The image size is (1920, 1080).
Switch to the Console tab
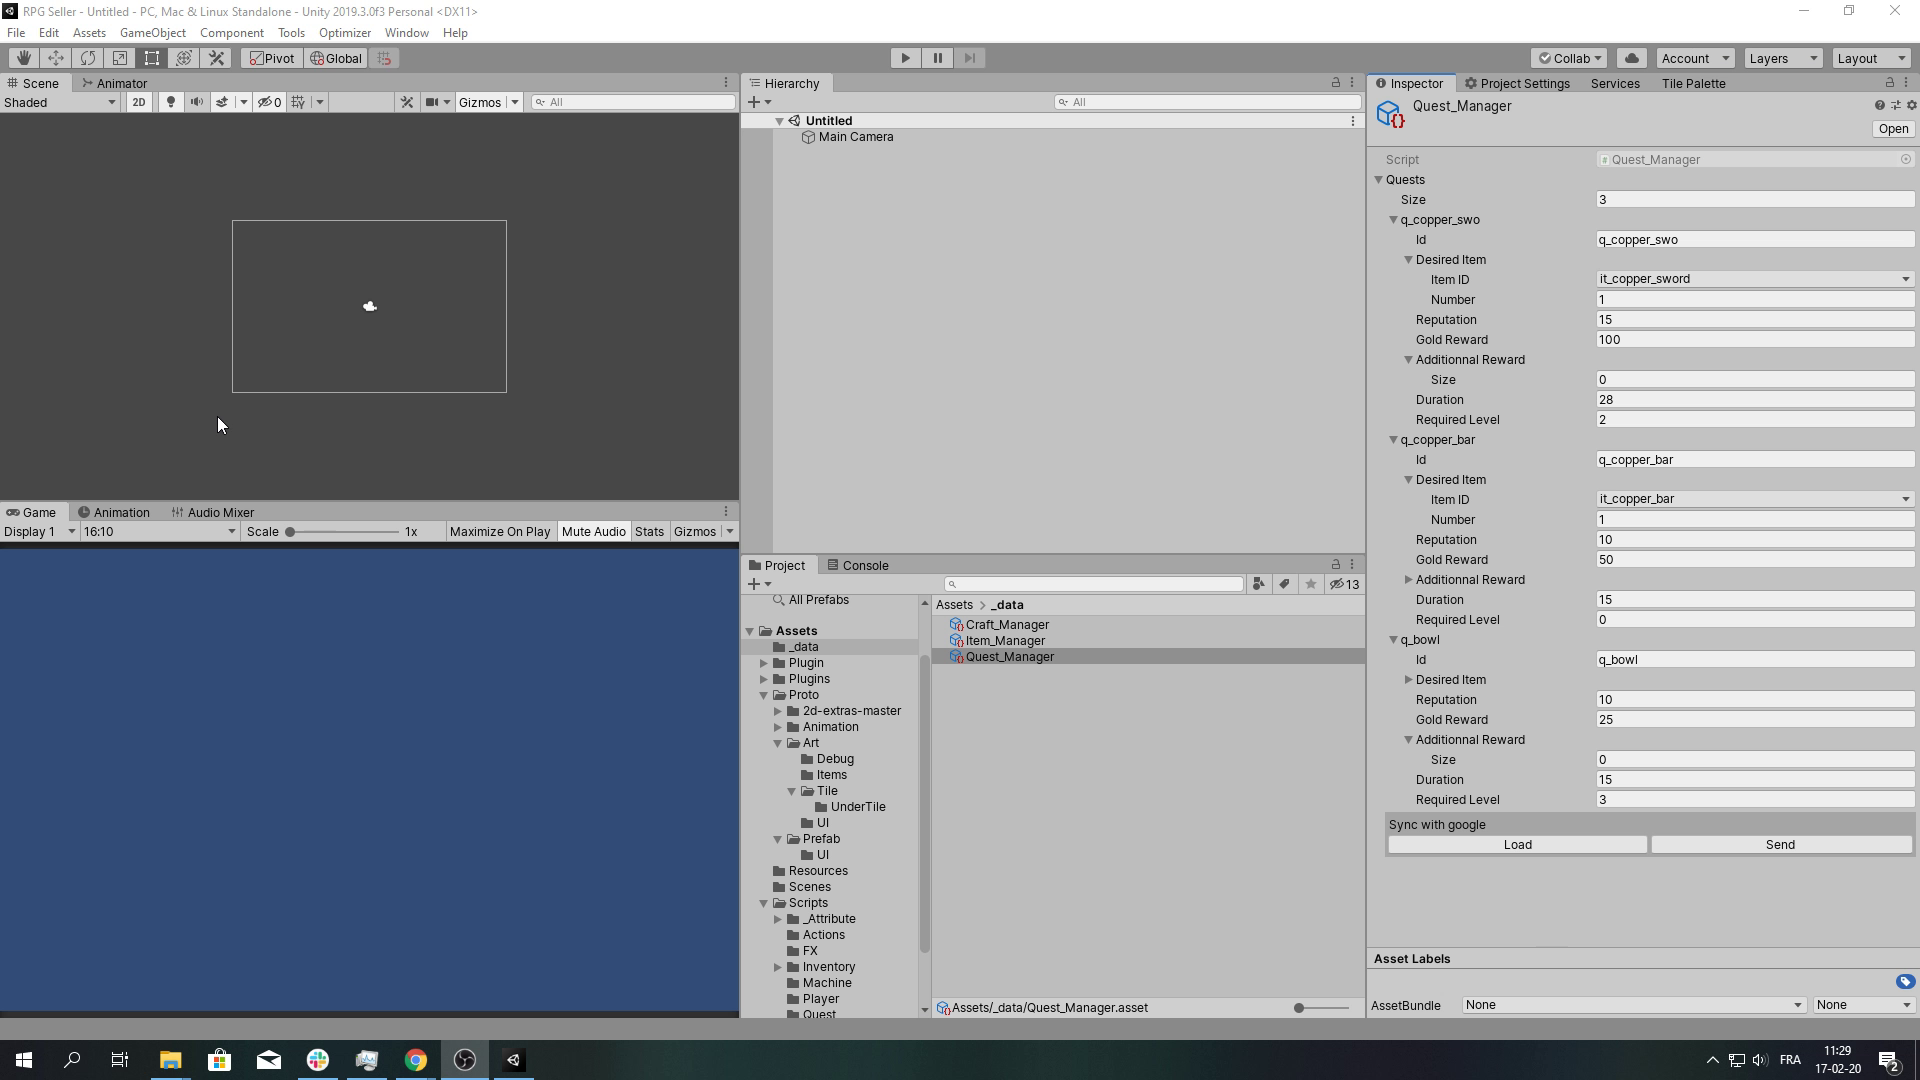coord(858,565)
